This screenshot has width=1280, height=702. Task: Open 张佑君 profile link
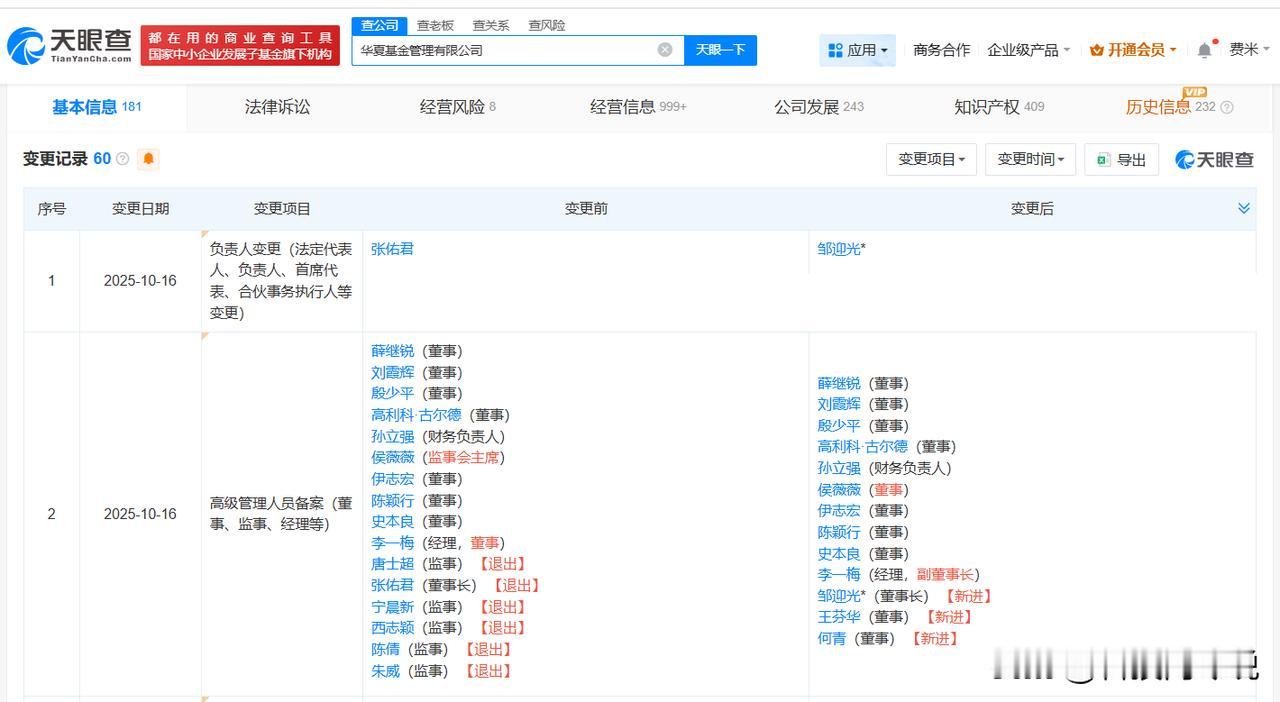point(391,248)
